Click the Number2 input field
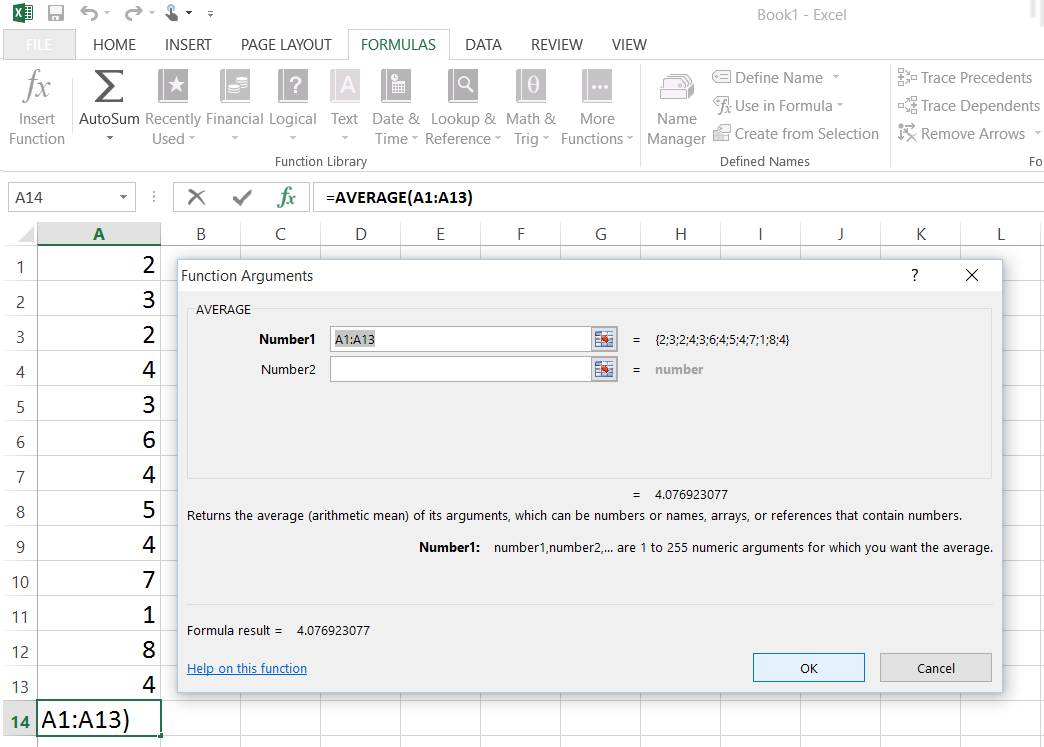Screen dimensions: 1044x747 click(x=460, y=370)
